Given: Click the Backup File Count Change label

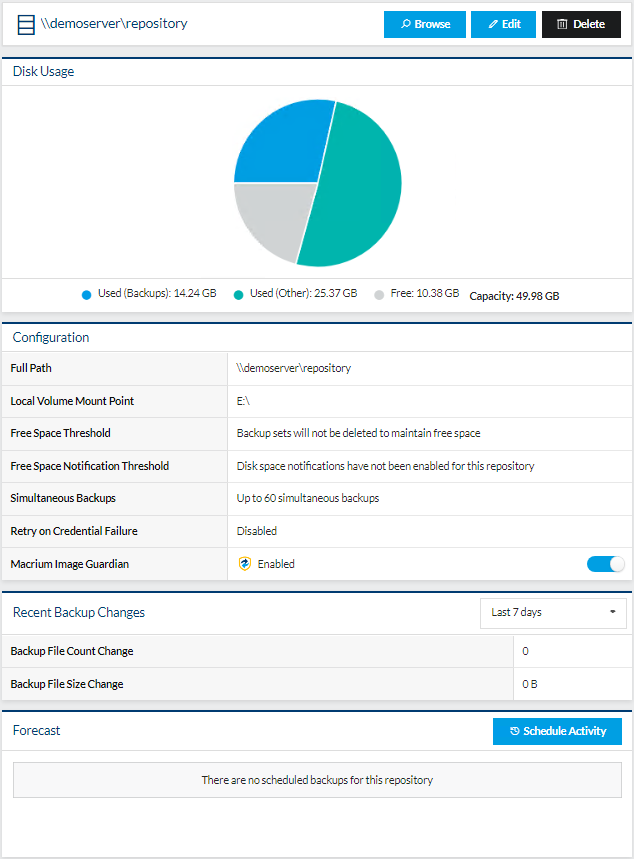Looking at the screenshot, I should [72, 651].
